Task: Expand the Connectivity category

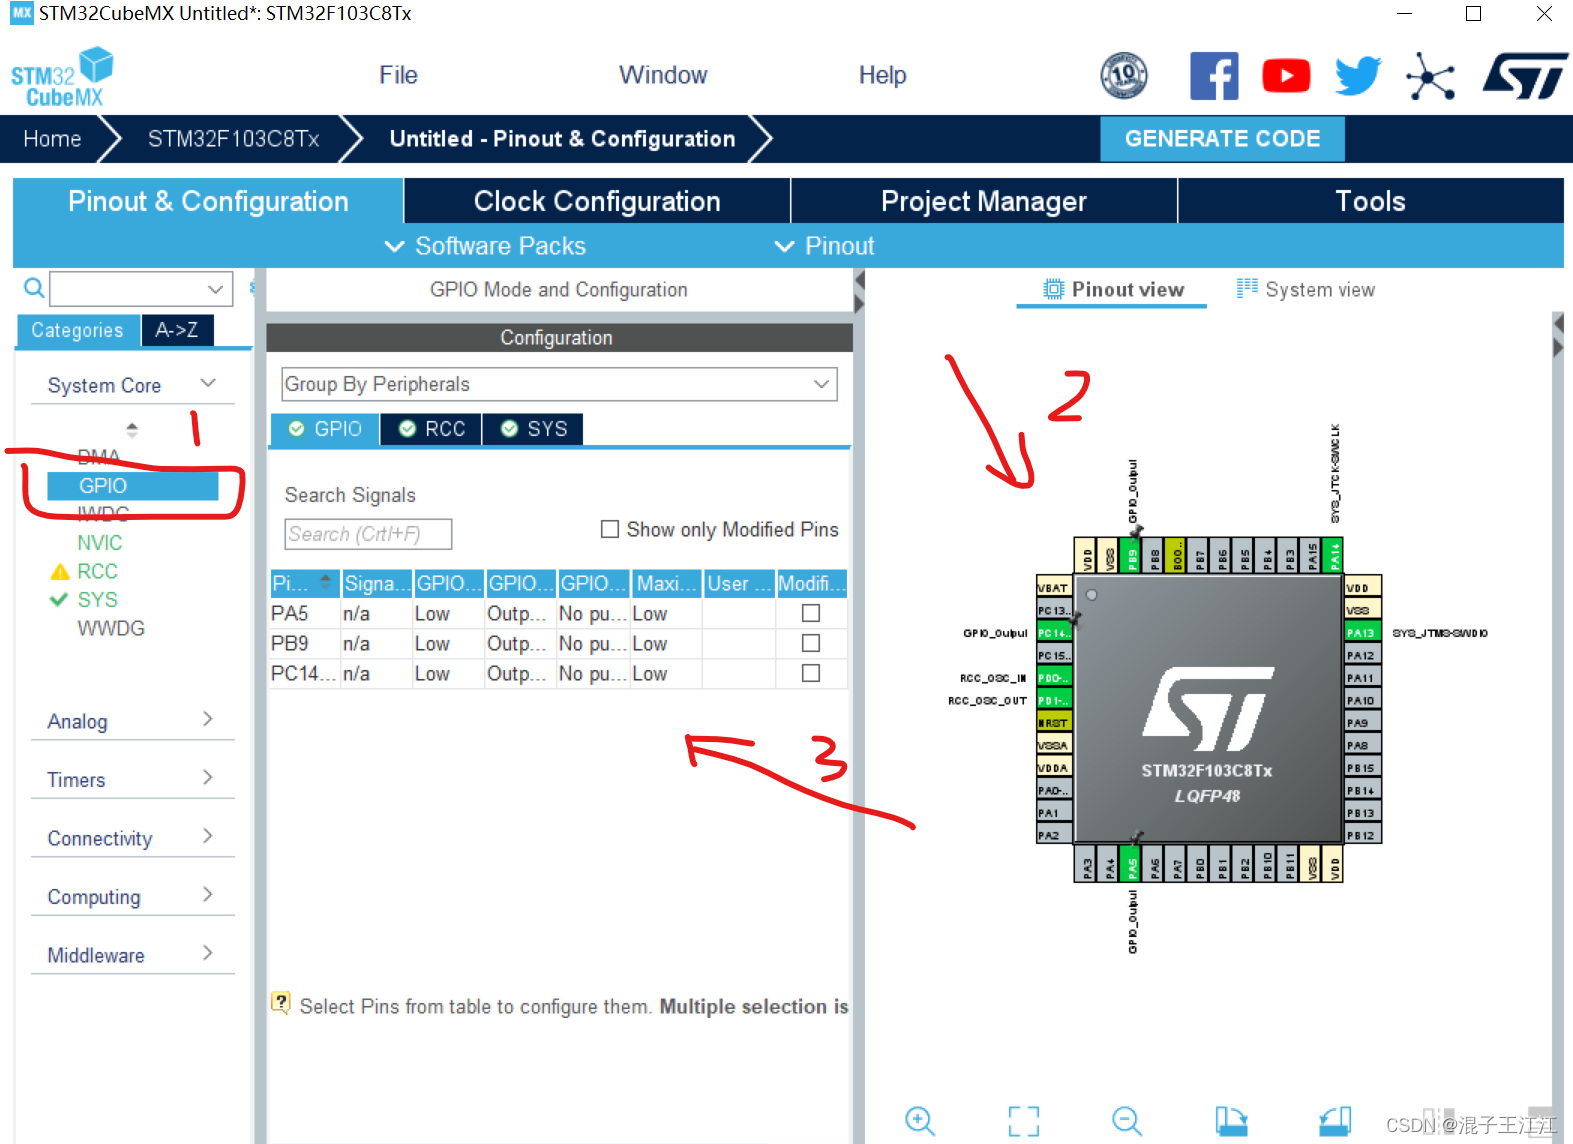Action: pyautogui.click(x=208, y=836)
